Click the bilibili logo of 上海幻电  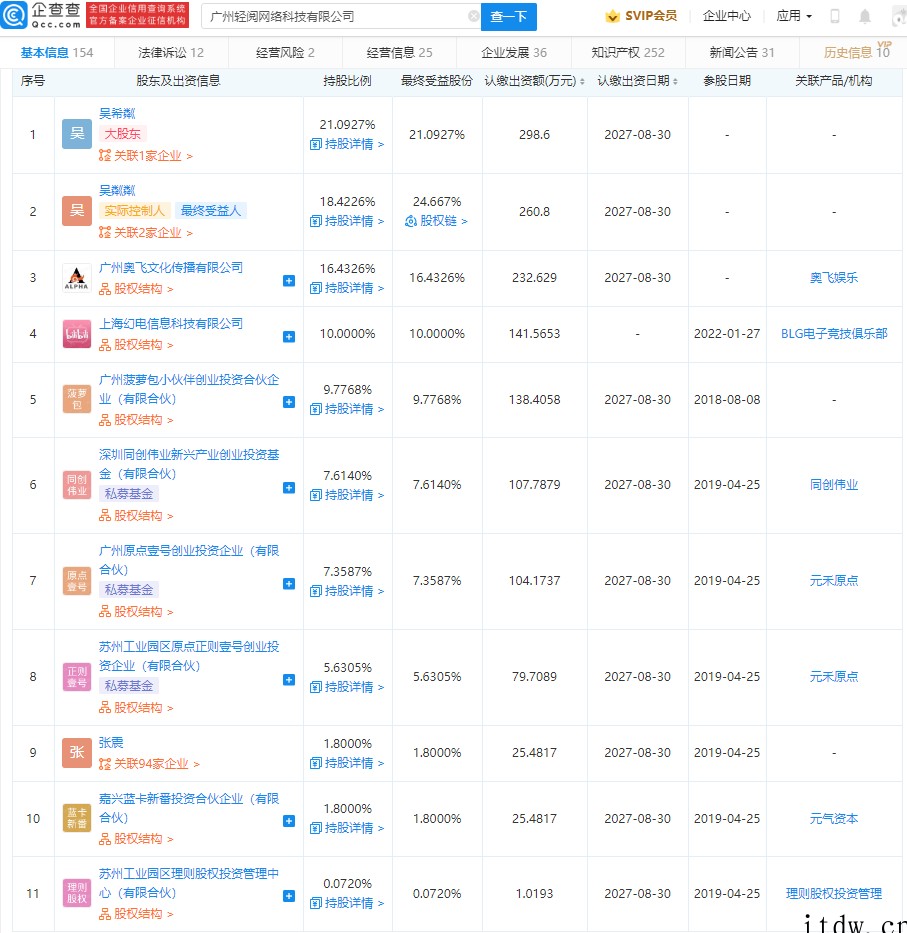coord(77,334)
